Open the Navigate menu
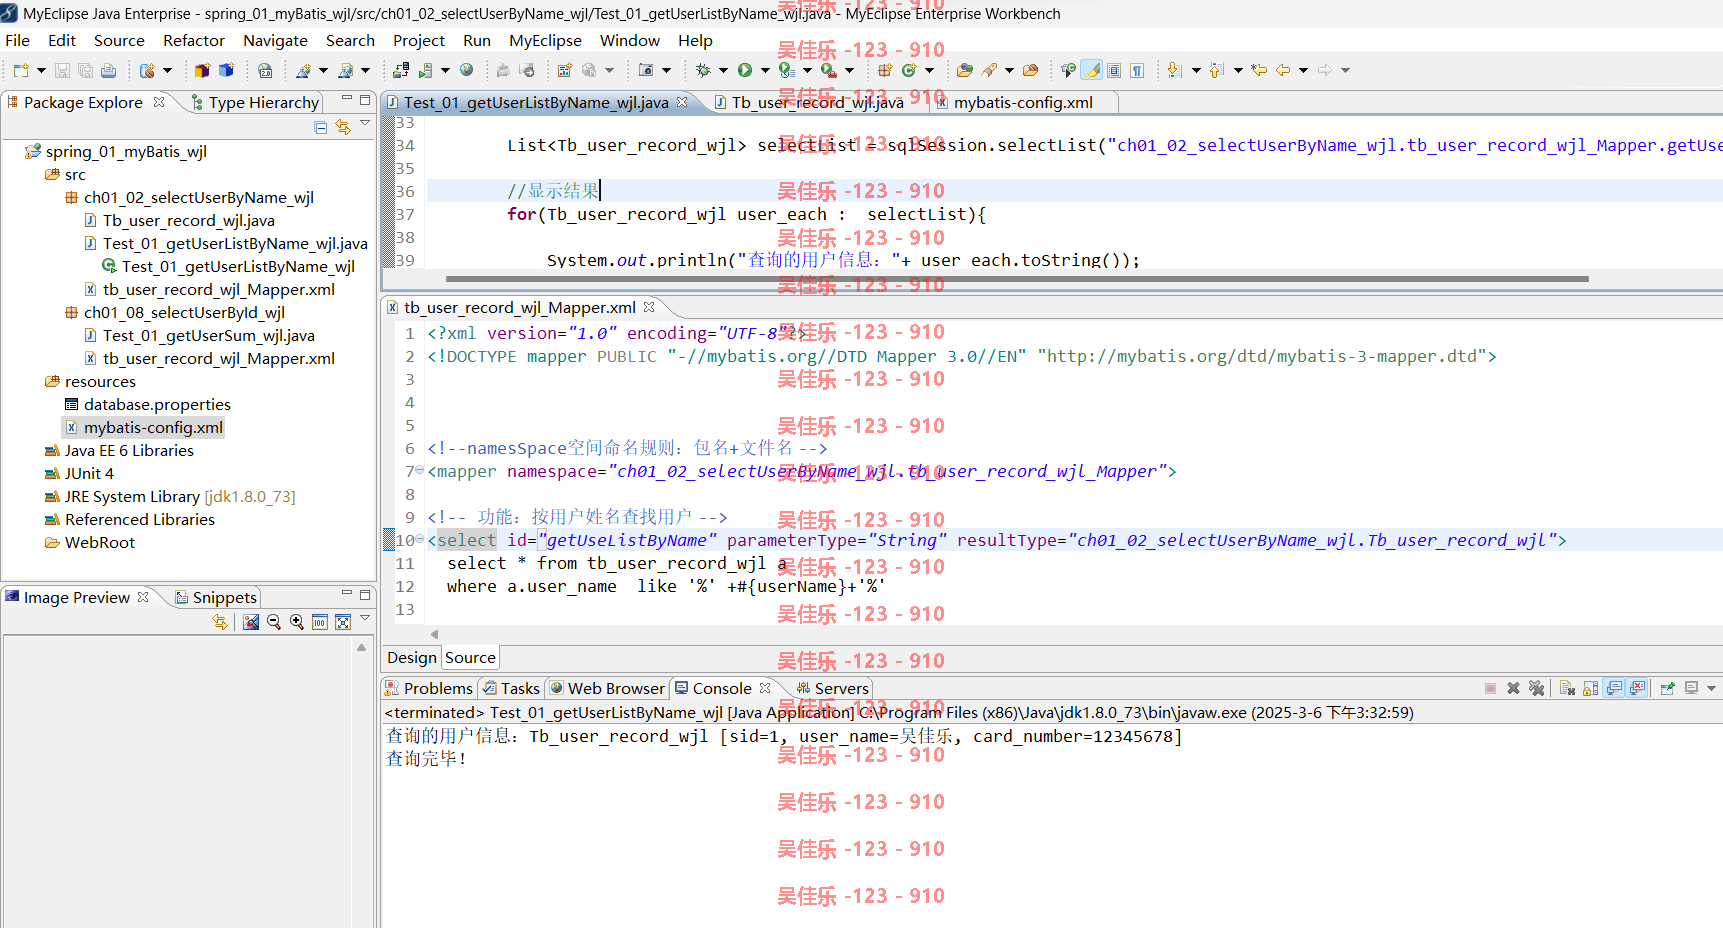The image size is (1723, 928). click(x=275, y=40)
